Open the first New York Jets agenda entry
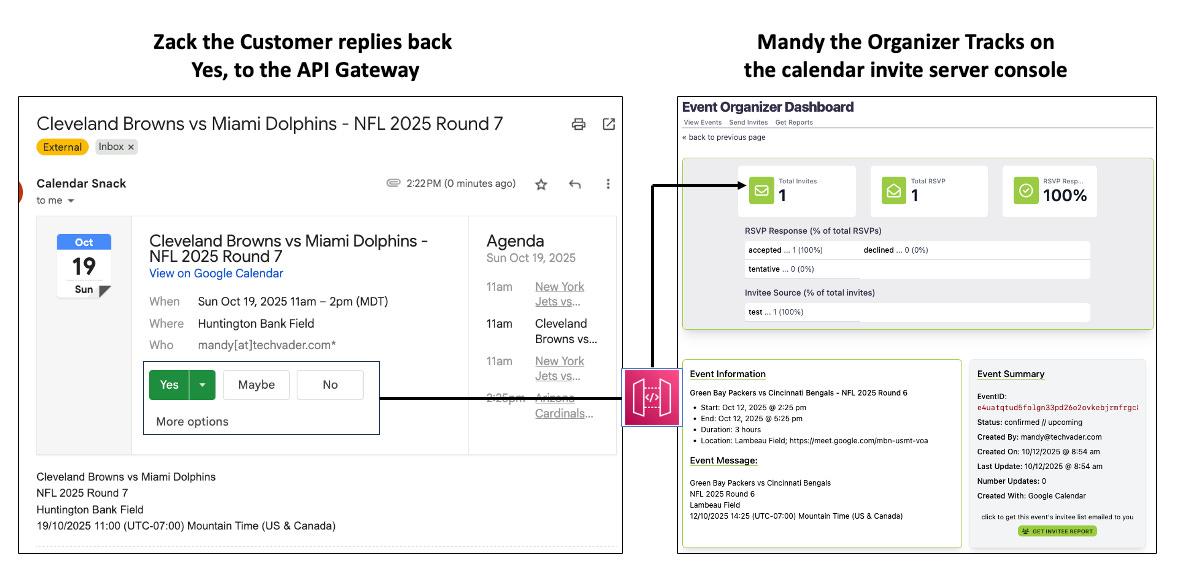Screen dimensions: 1190x576 tap(560, 294)
